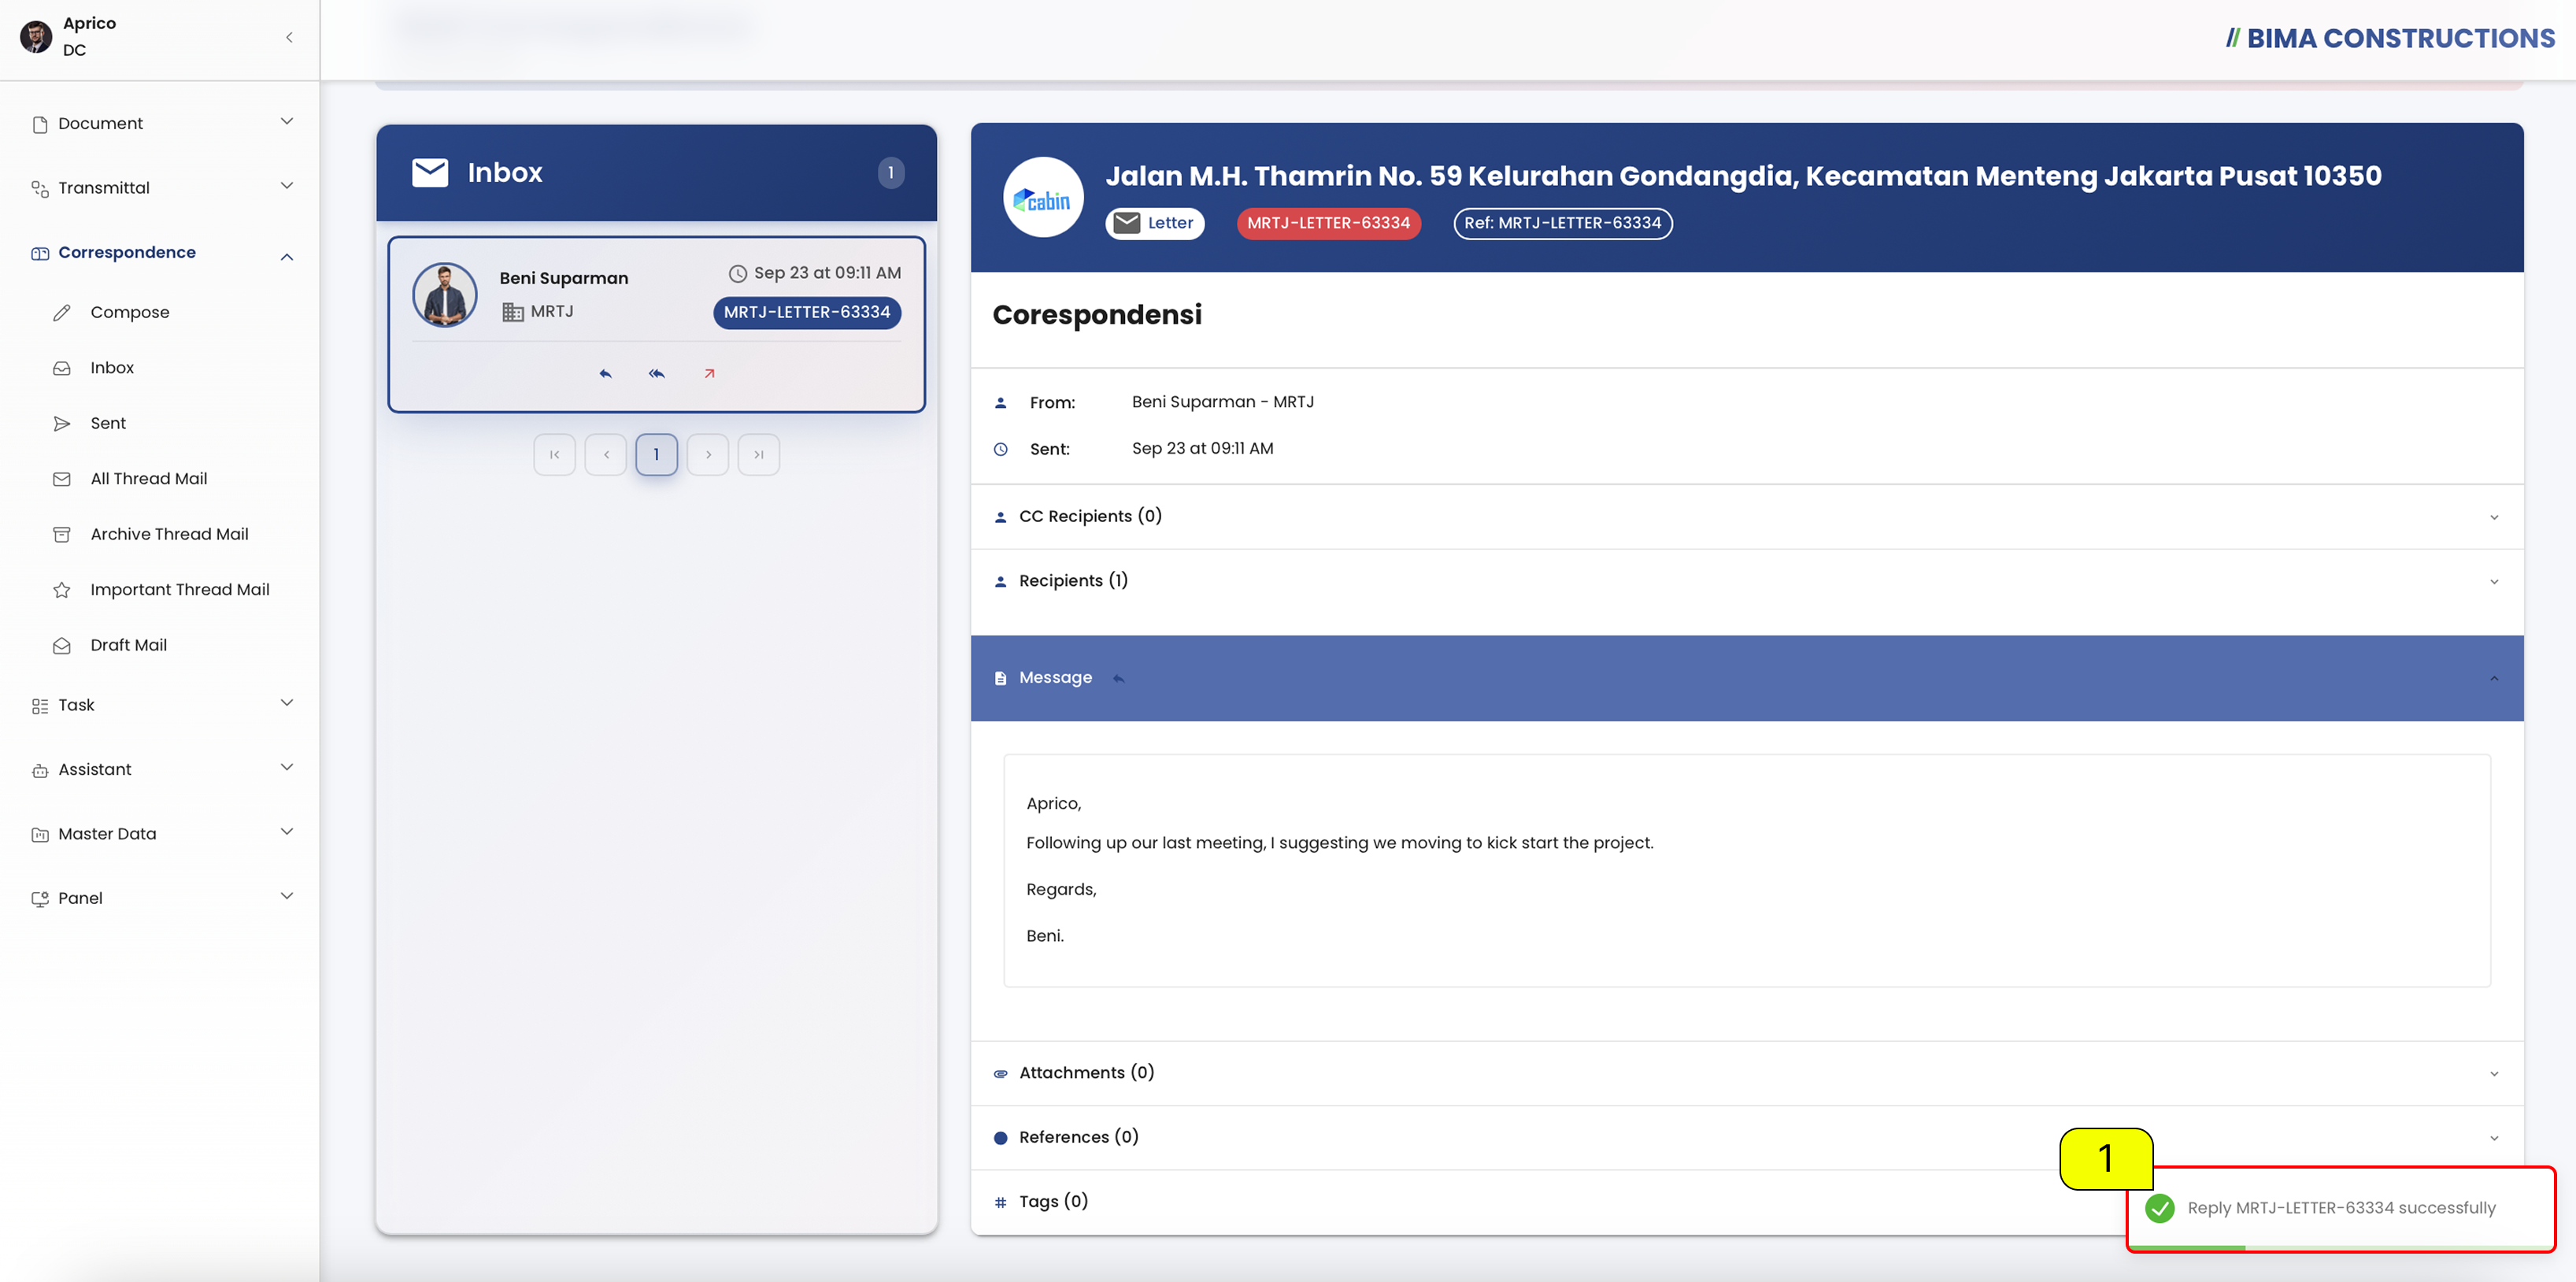The height and width of the screenshot is (1282, 2576).
Task: Click the cabin company logo
Action: pos(1043,197)
